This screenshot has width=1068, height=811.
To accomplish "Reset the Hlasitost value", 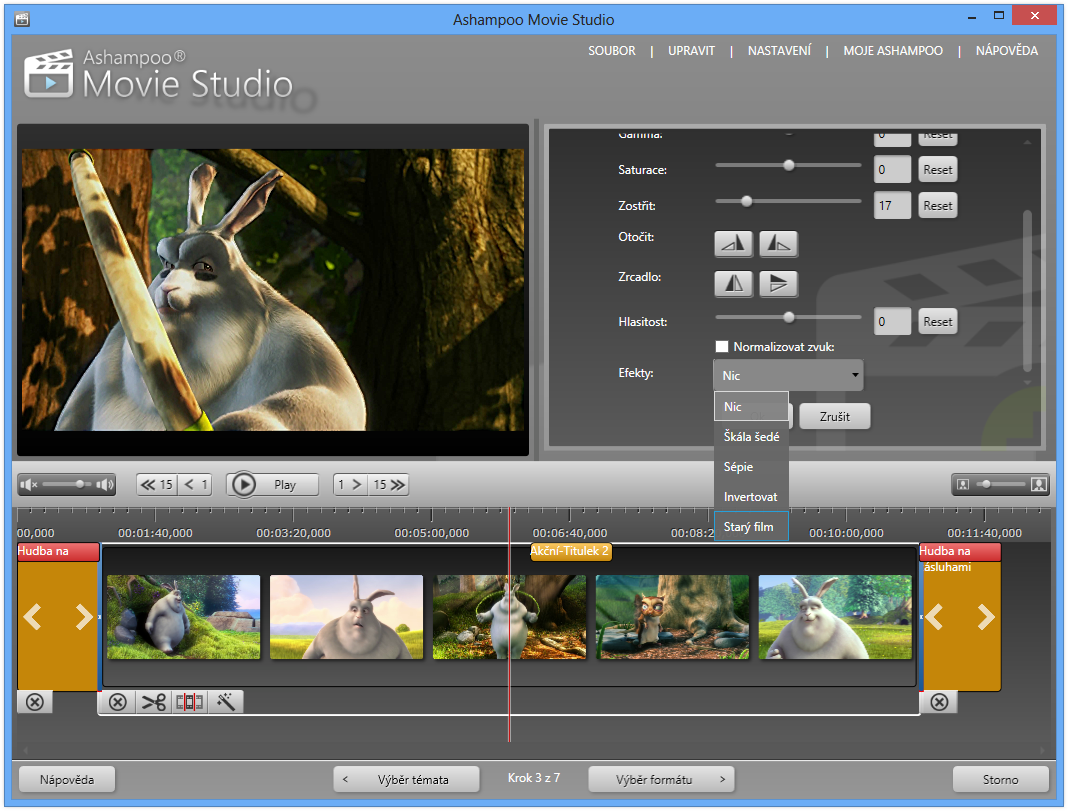I will (x=938, y=321).
